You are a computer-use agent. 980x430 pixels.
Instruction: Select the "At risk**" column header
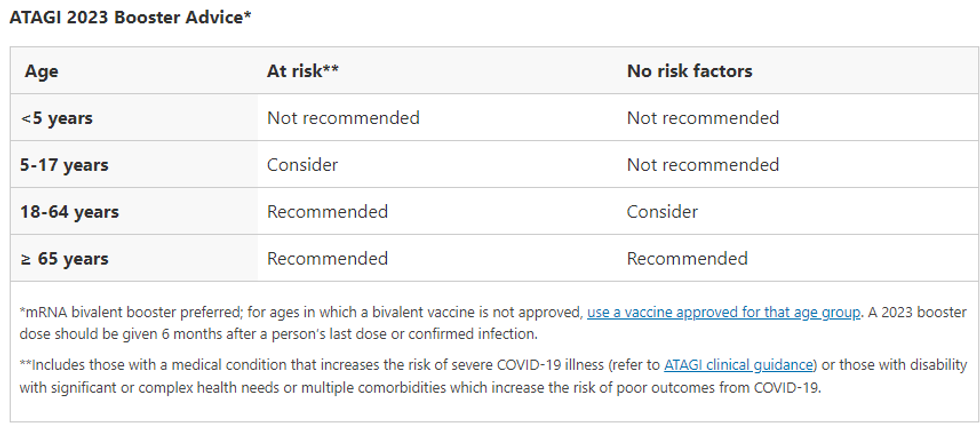click(x=303, y=71)
